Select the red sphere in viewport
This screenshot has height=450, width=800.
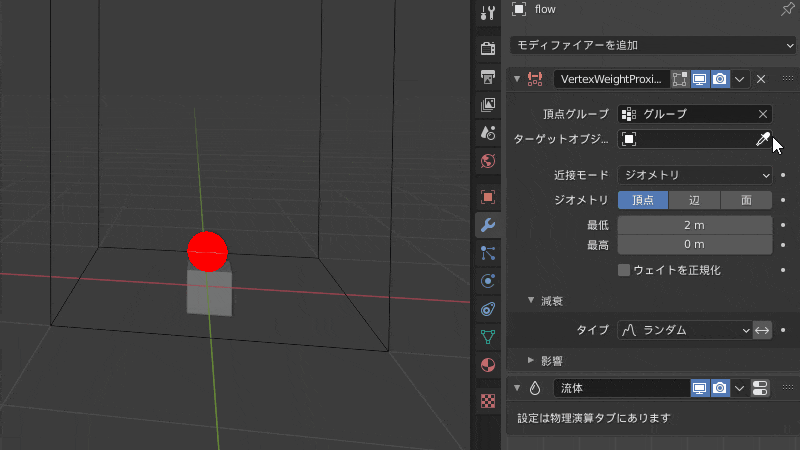click(207, 252)
